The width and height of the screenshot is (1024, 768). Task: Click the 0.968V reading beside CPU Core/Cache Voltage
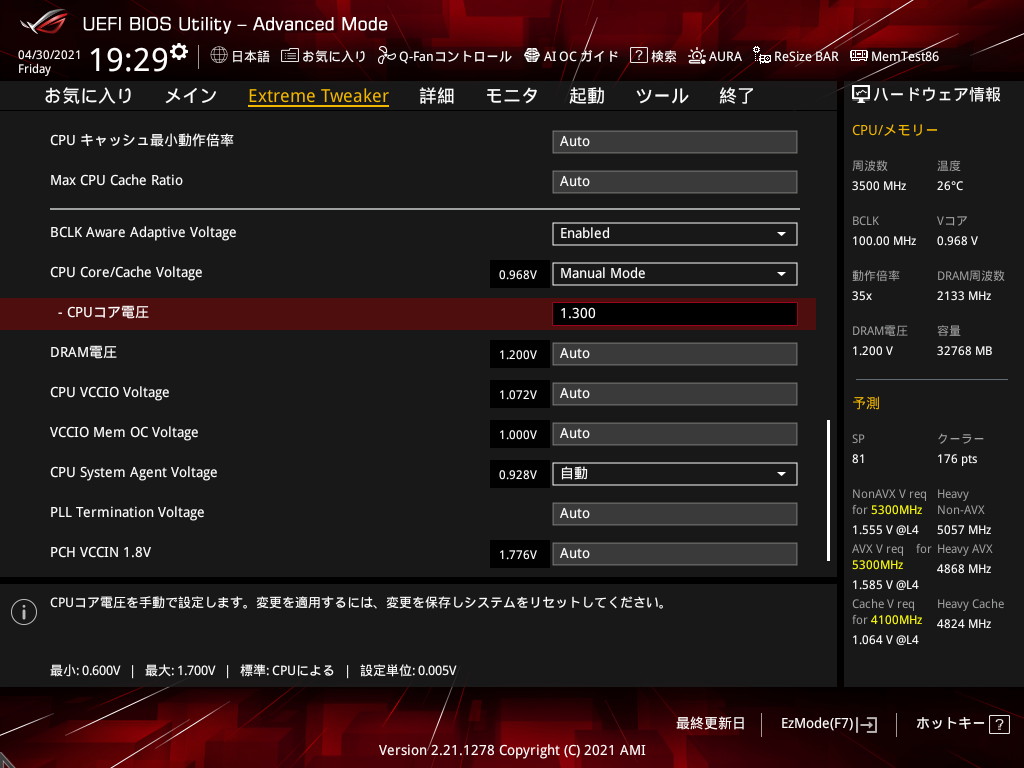519,274
